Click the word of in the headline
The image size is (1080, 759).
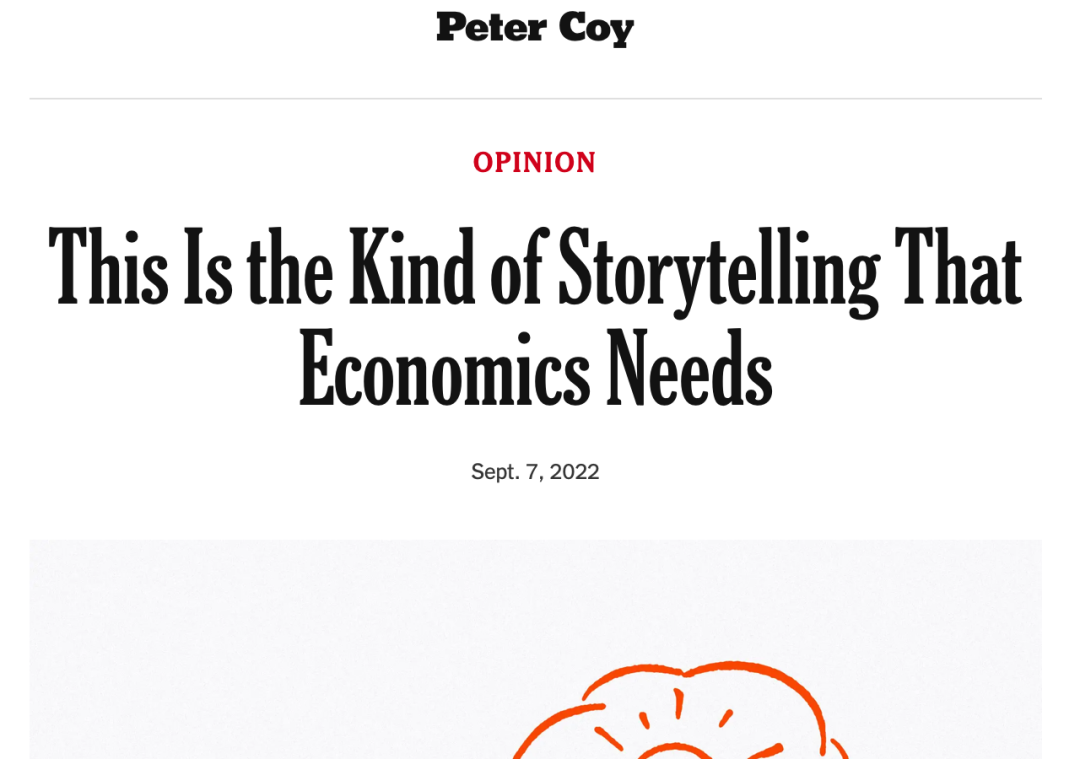click(x=519, y=266)
